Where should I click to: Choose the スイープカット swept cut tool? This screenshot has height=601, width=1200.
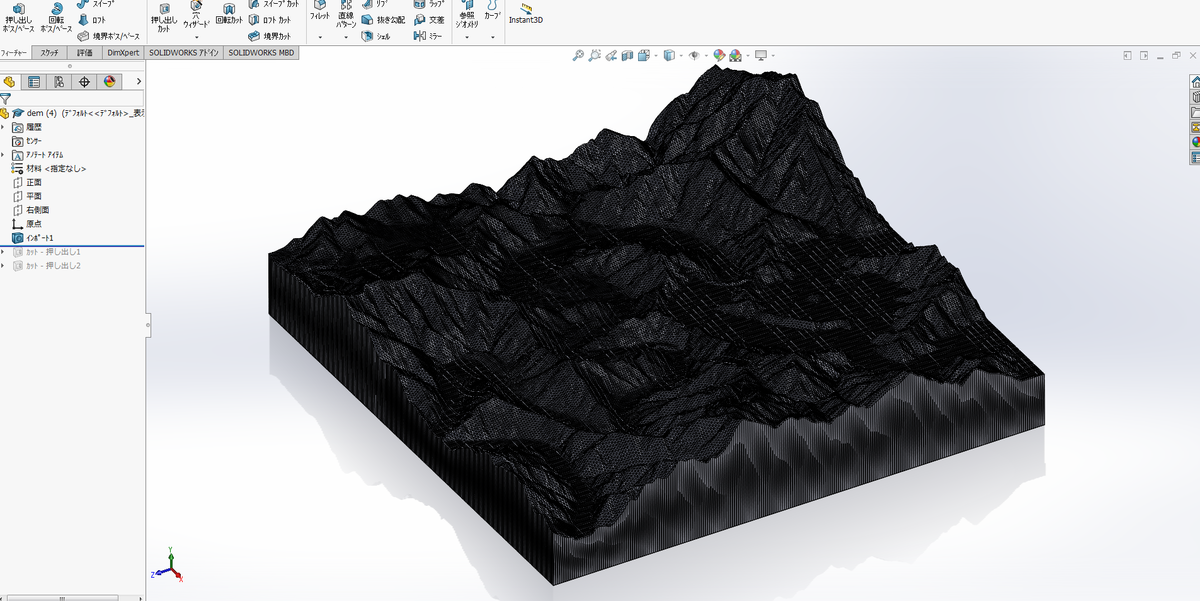point(273,4)
